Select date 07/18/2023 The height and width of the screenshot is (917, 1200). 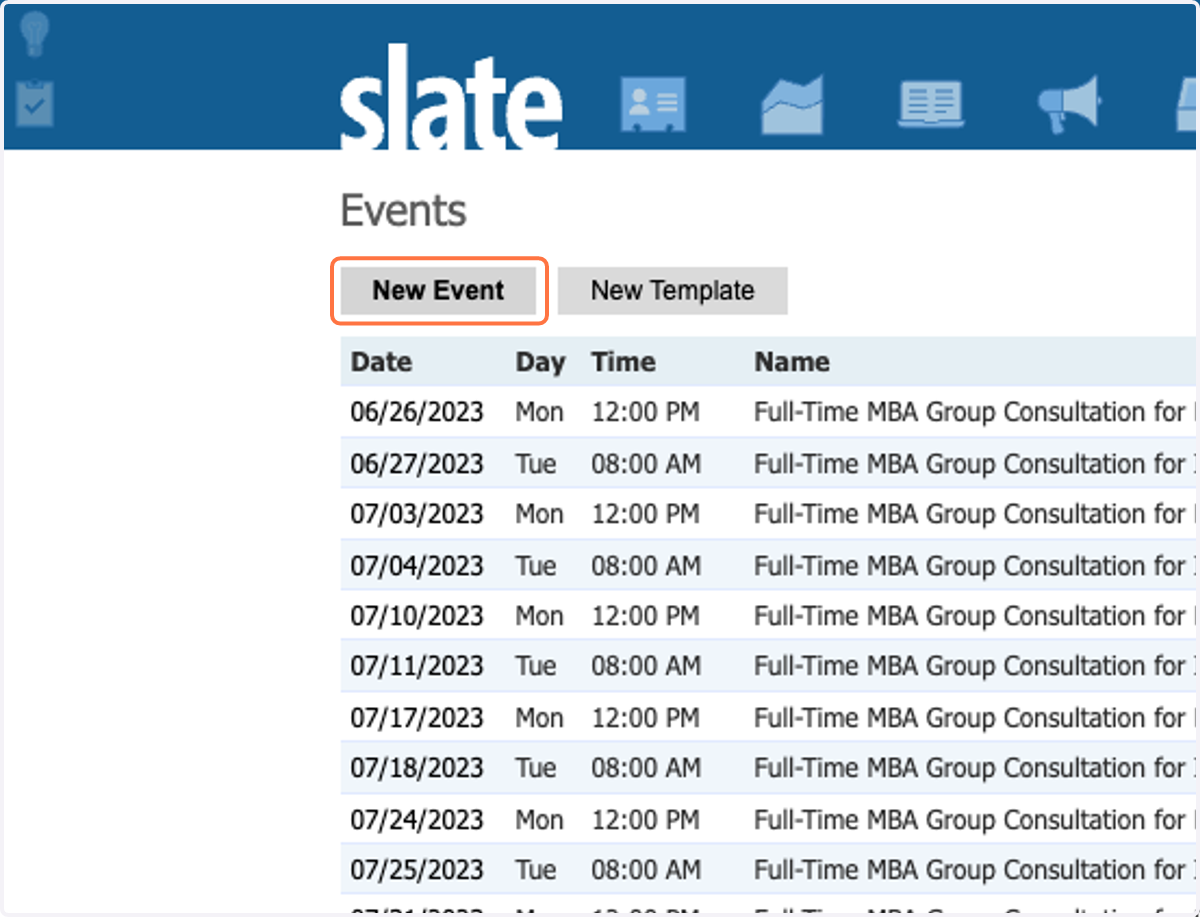(417, 768)
